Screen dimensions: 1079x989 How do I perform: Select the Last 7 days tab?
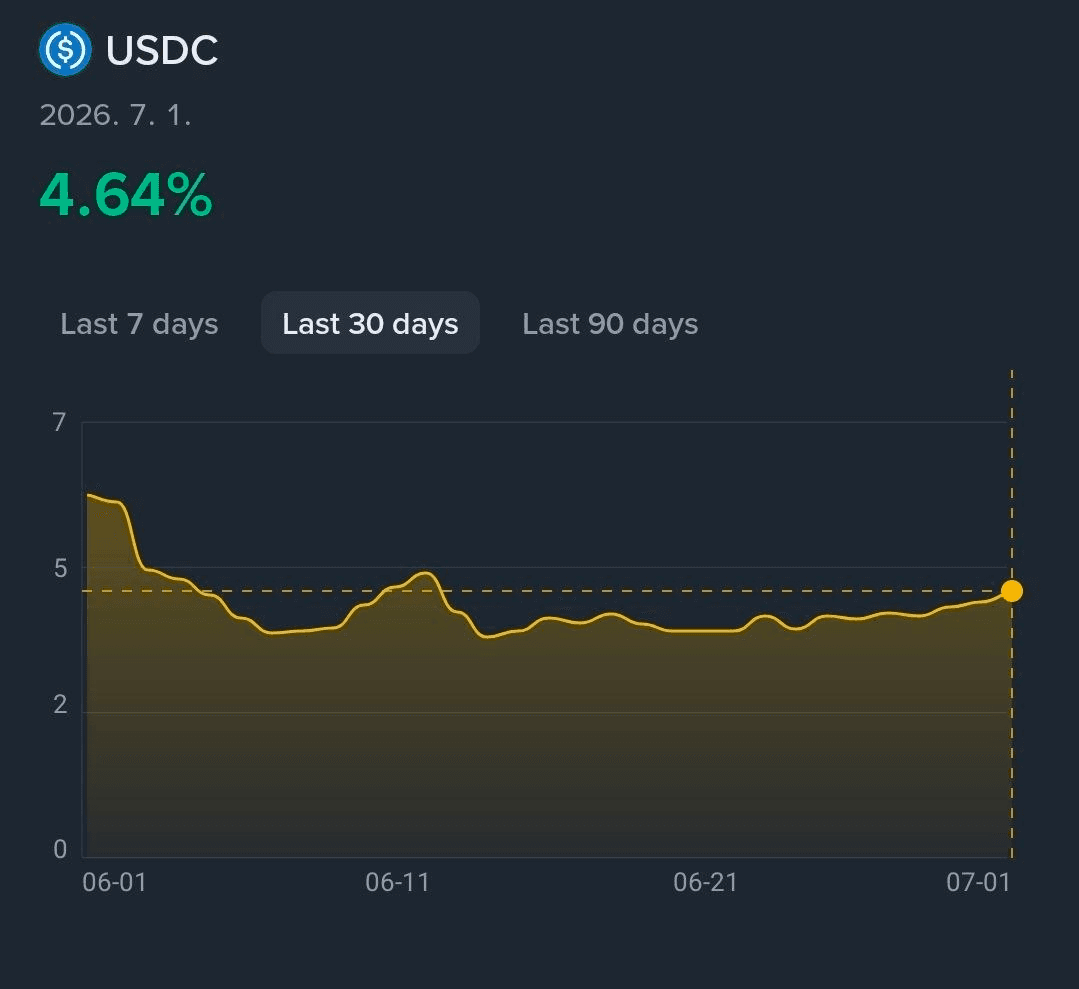(139, 323)
